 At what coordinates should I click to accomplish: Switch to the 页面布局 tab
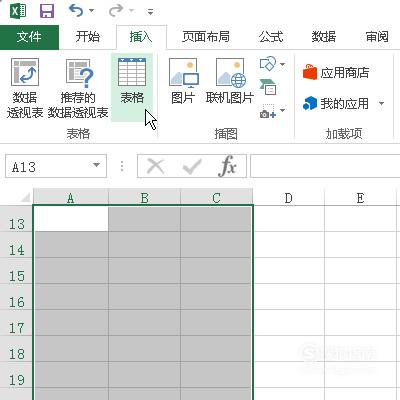206,37
